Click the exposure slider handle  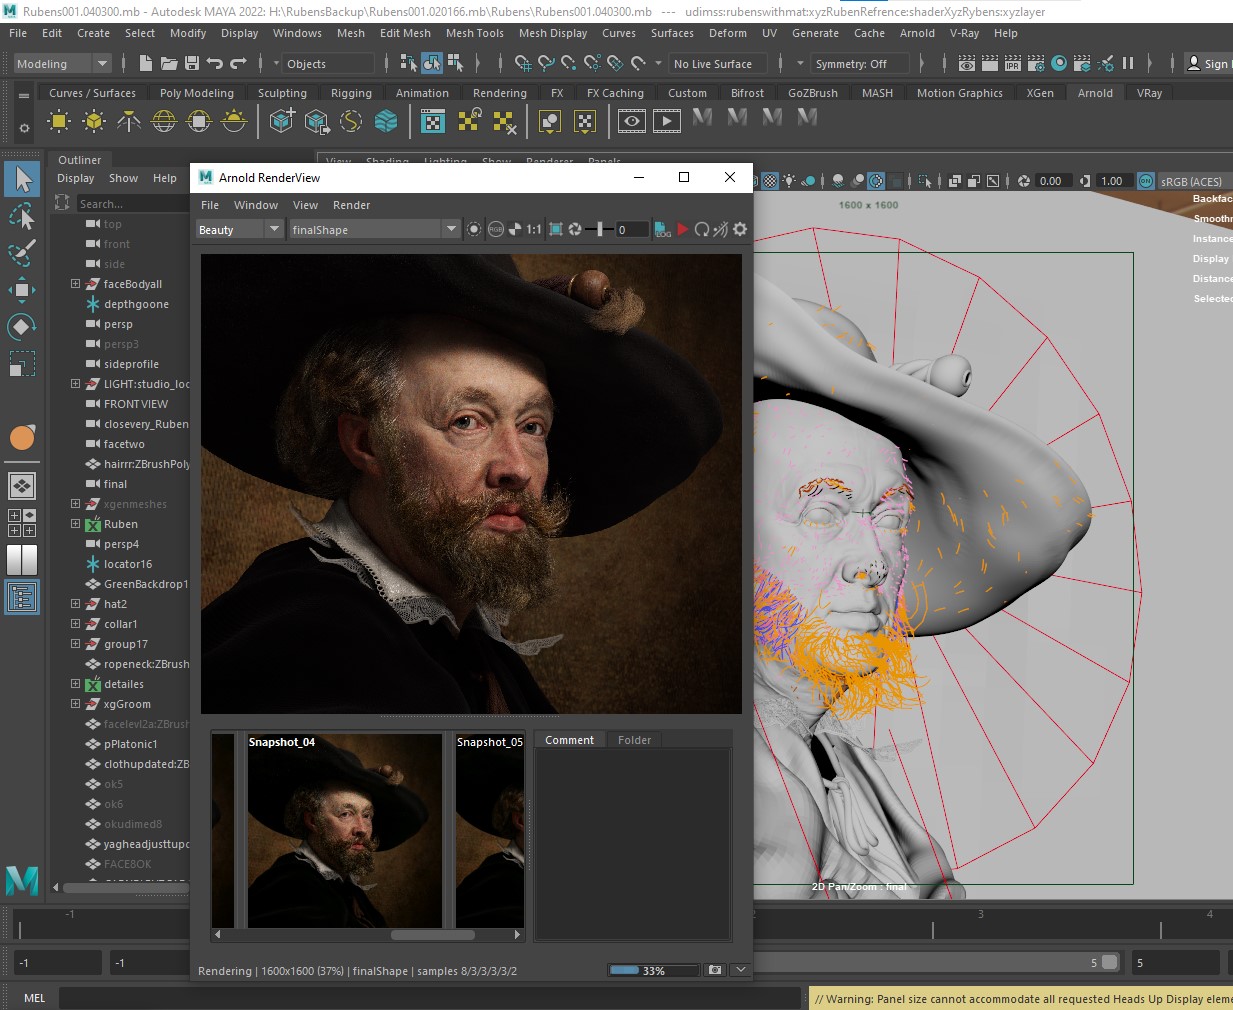[599, 229]
